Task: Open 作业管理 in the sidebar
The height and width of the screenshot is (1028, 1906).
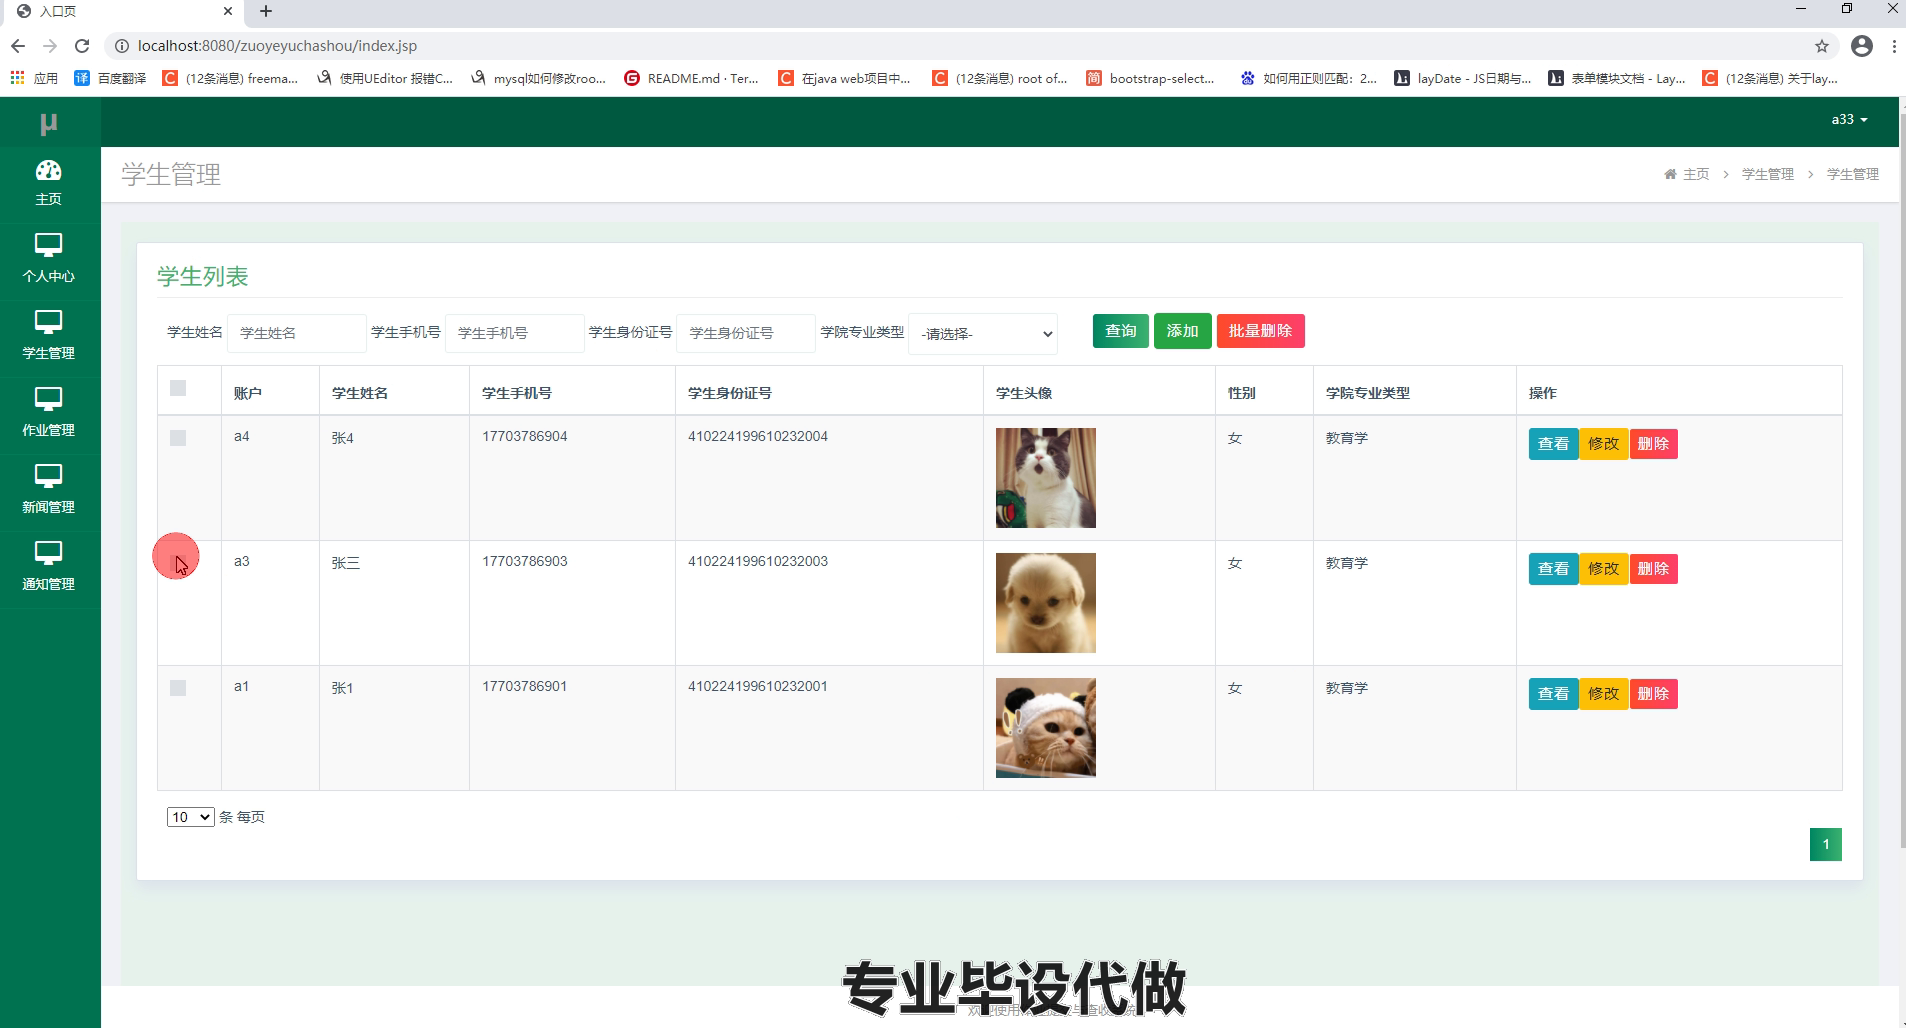Action: click(x=48, y=413)
